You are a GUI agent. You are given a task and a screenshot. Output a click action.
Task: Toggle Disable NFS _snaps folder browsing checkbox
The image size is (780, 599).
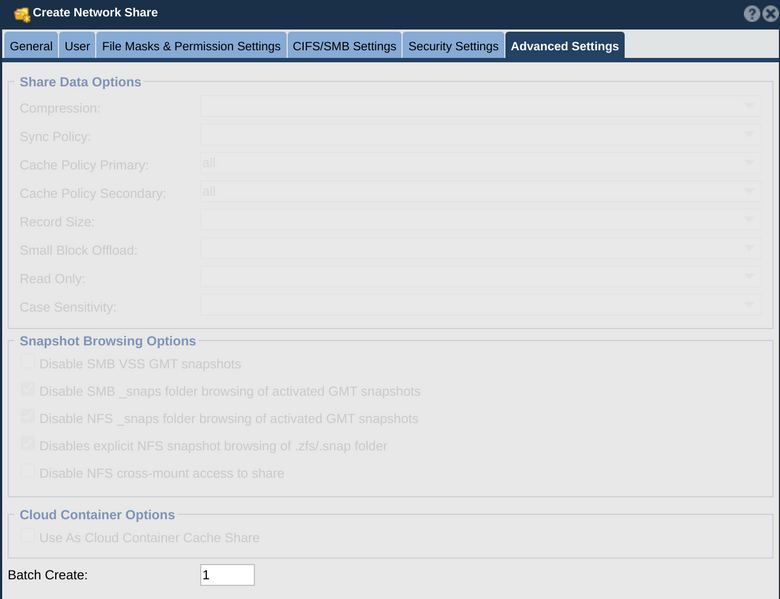tap(28, 416)
